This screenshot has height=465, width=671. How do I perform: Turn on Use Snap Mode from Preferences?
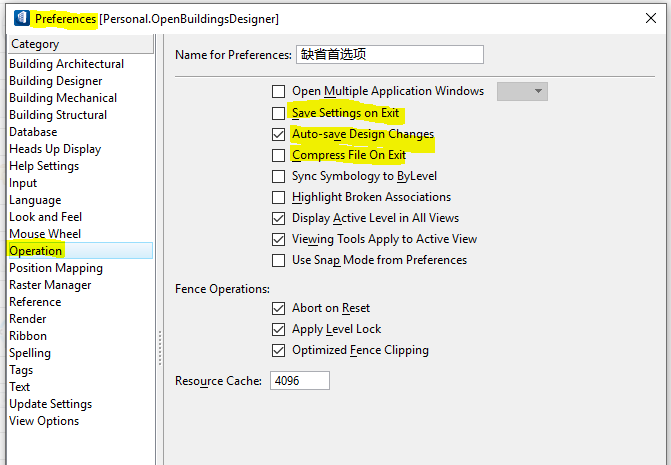[x=279, y=260]
